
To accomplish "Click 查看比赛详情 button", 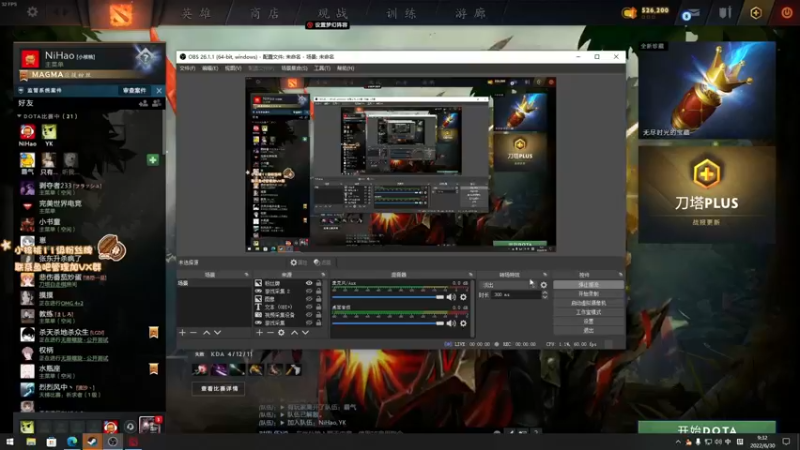I will point(219,389).
